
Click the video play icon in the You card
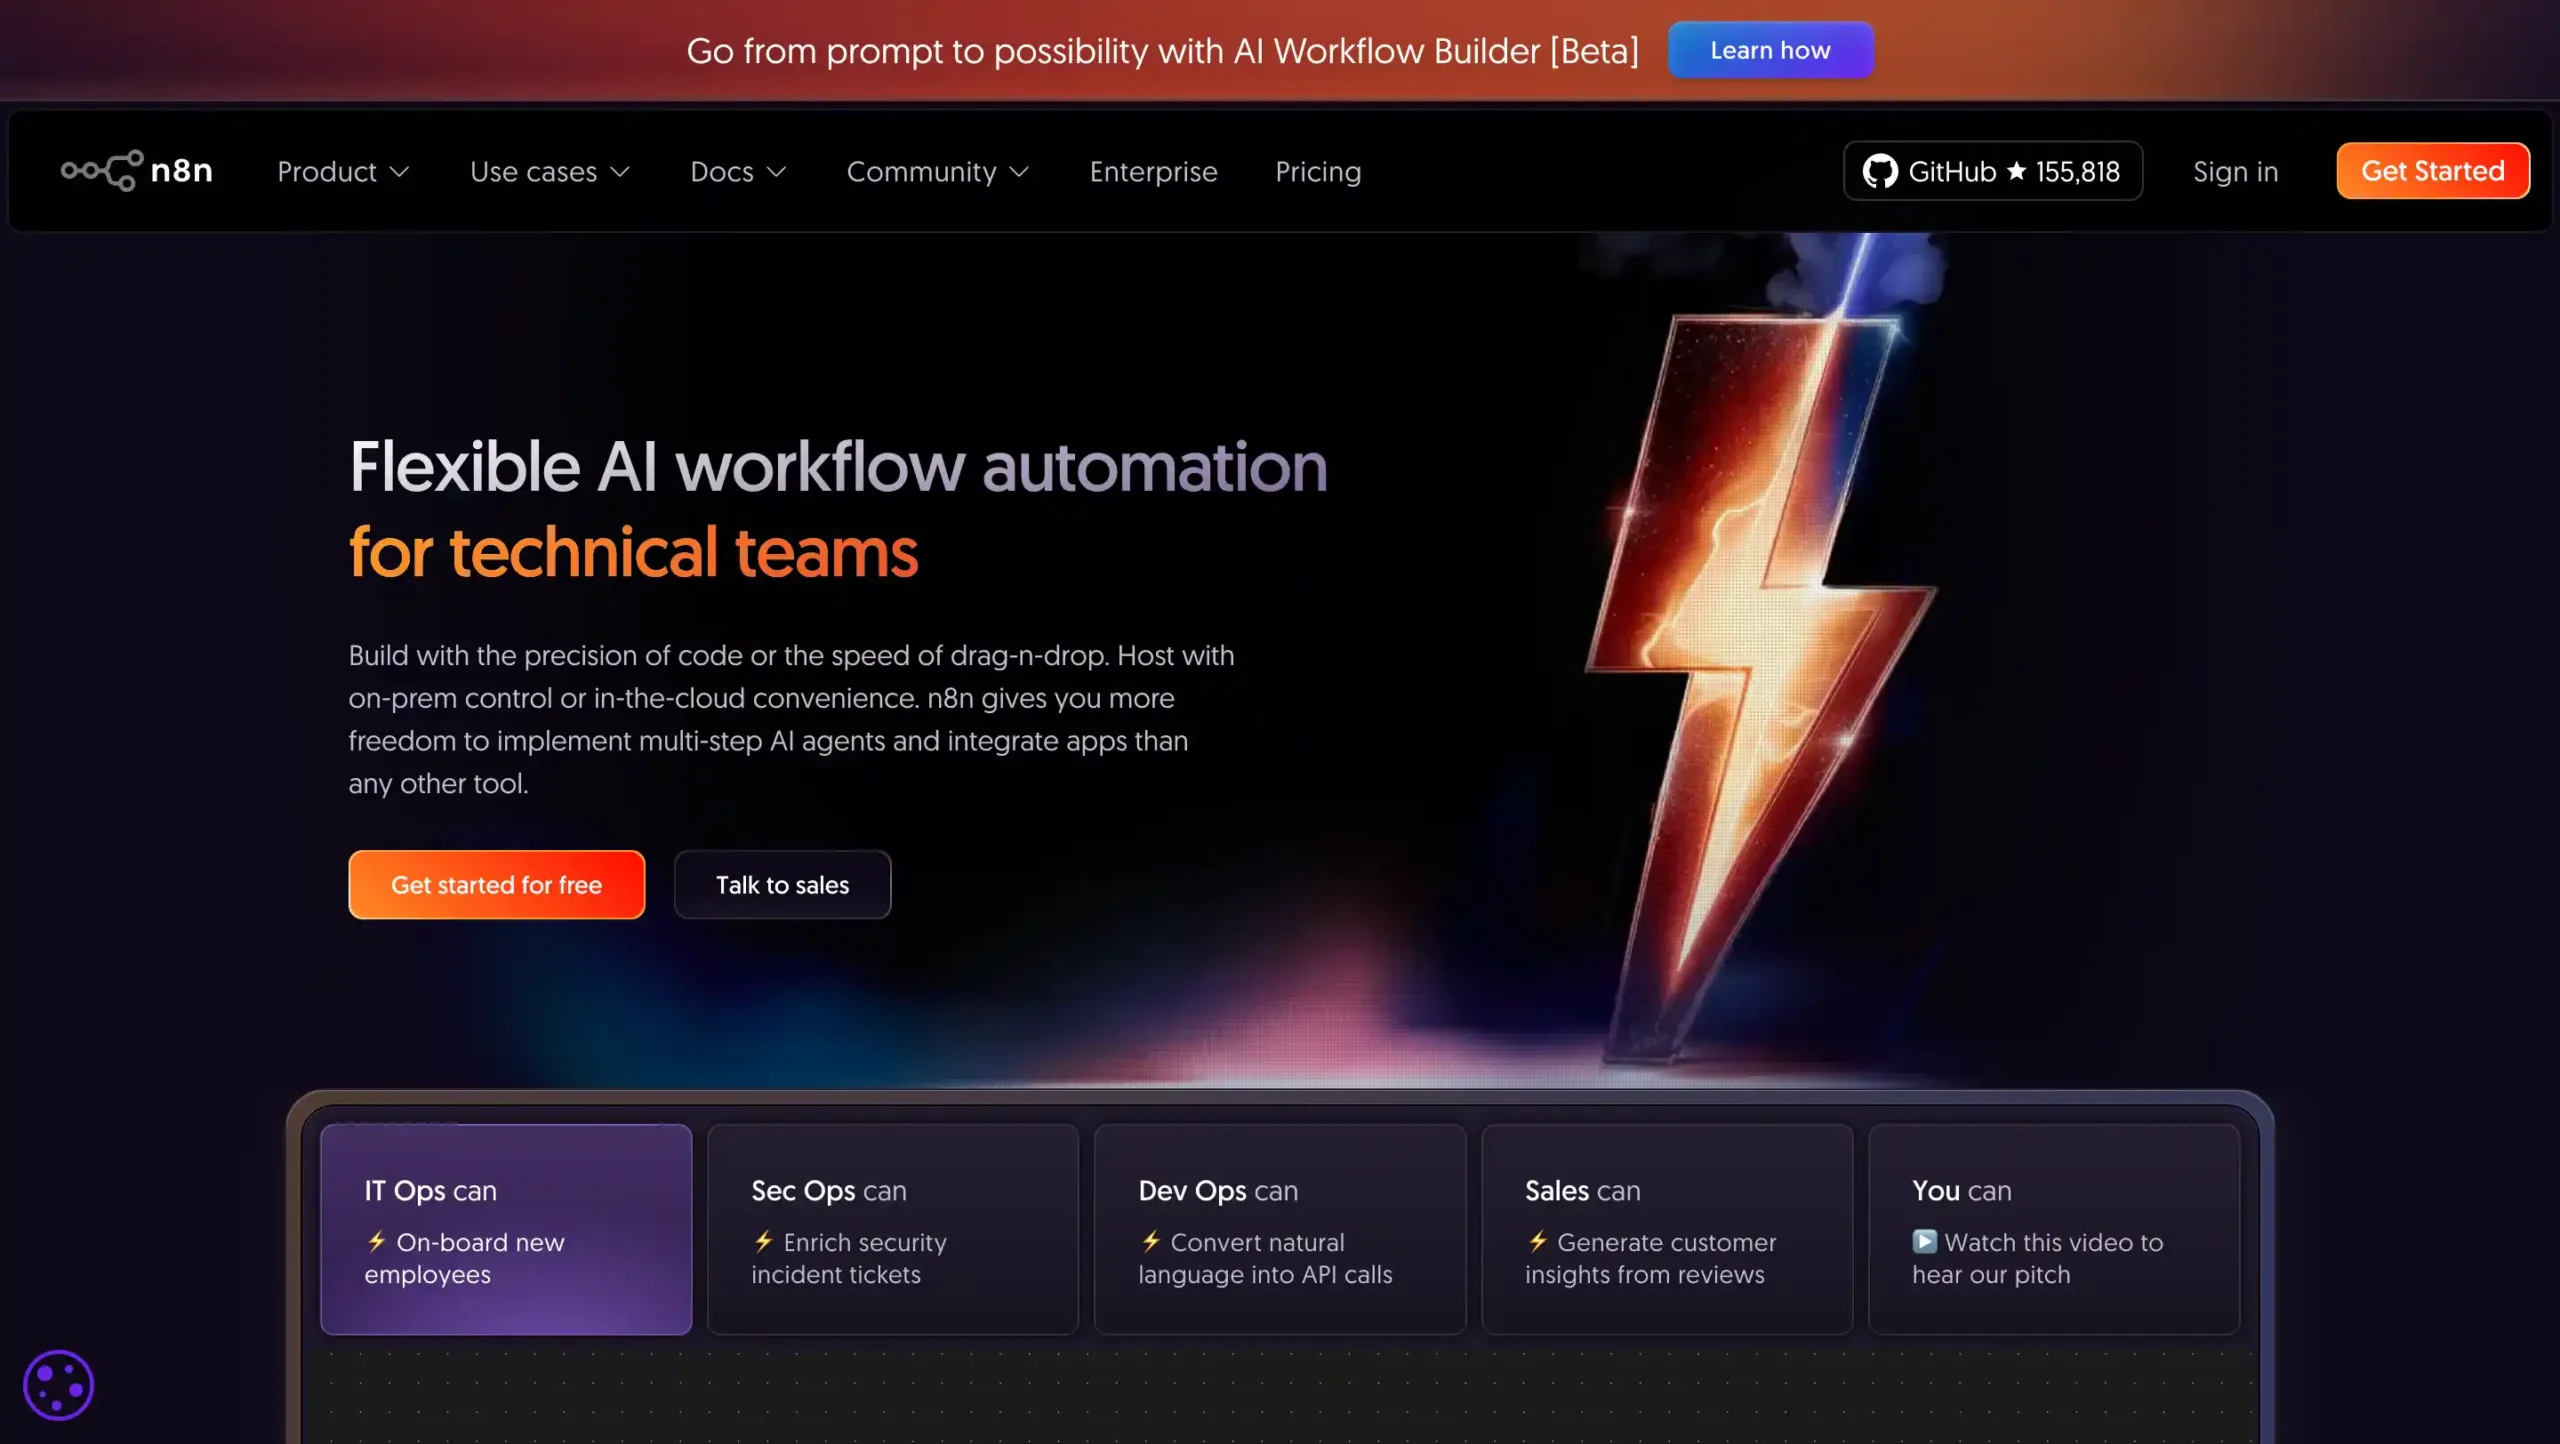pos(1923,1242)
